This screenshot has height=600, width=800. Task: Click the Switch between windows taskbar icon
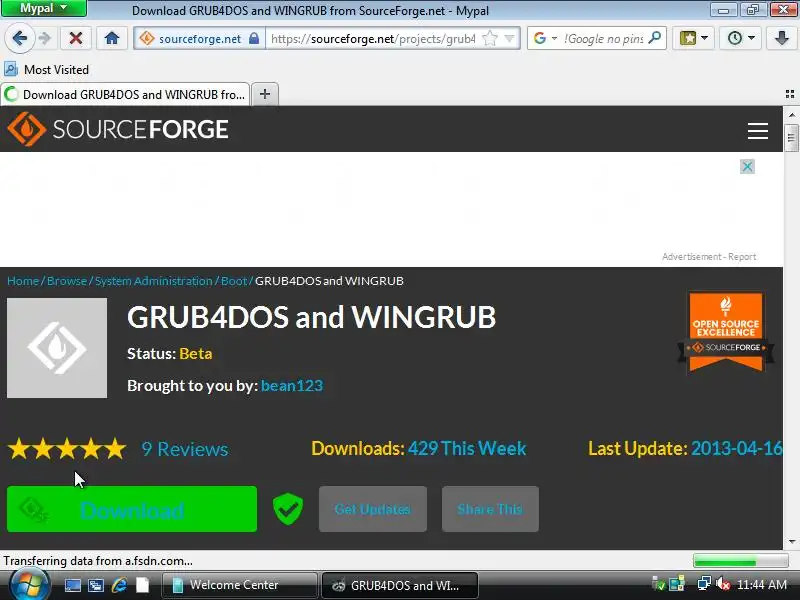point(96,585)
